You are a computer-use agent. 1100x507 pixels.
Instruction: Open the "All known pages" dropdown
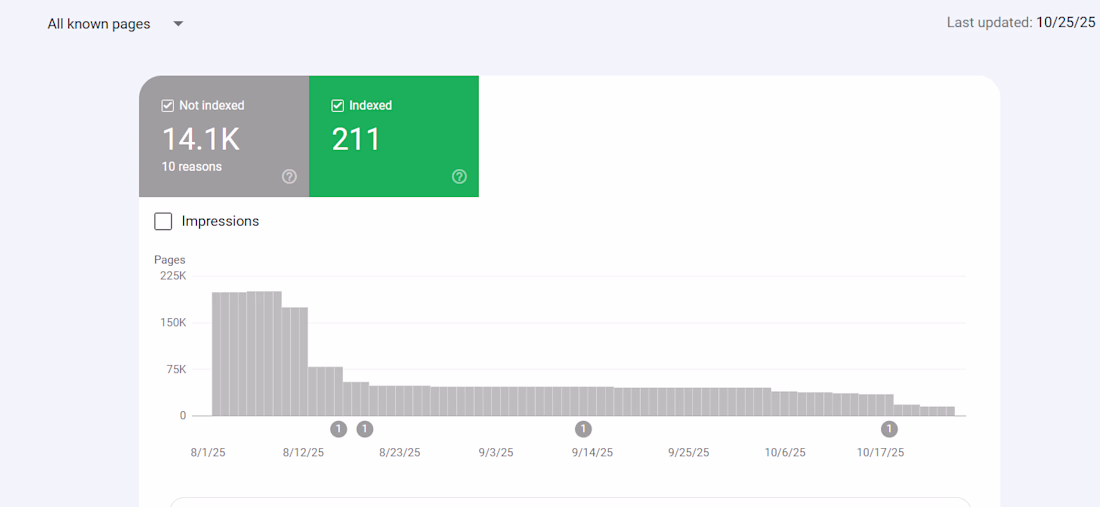point(99,24)
